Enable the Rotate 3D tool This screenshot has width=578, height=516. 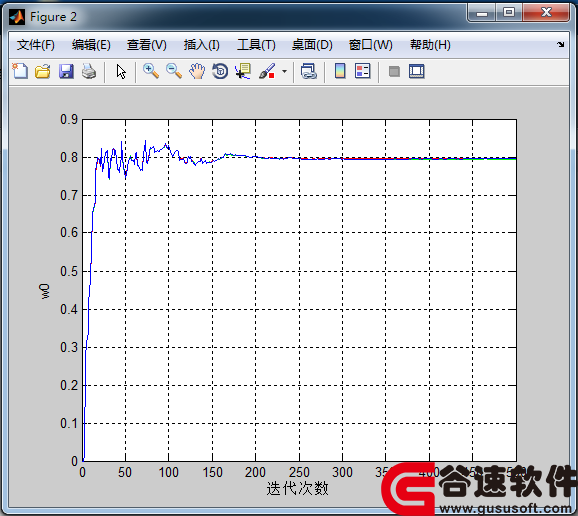tap(220, 71)
